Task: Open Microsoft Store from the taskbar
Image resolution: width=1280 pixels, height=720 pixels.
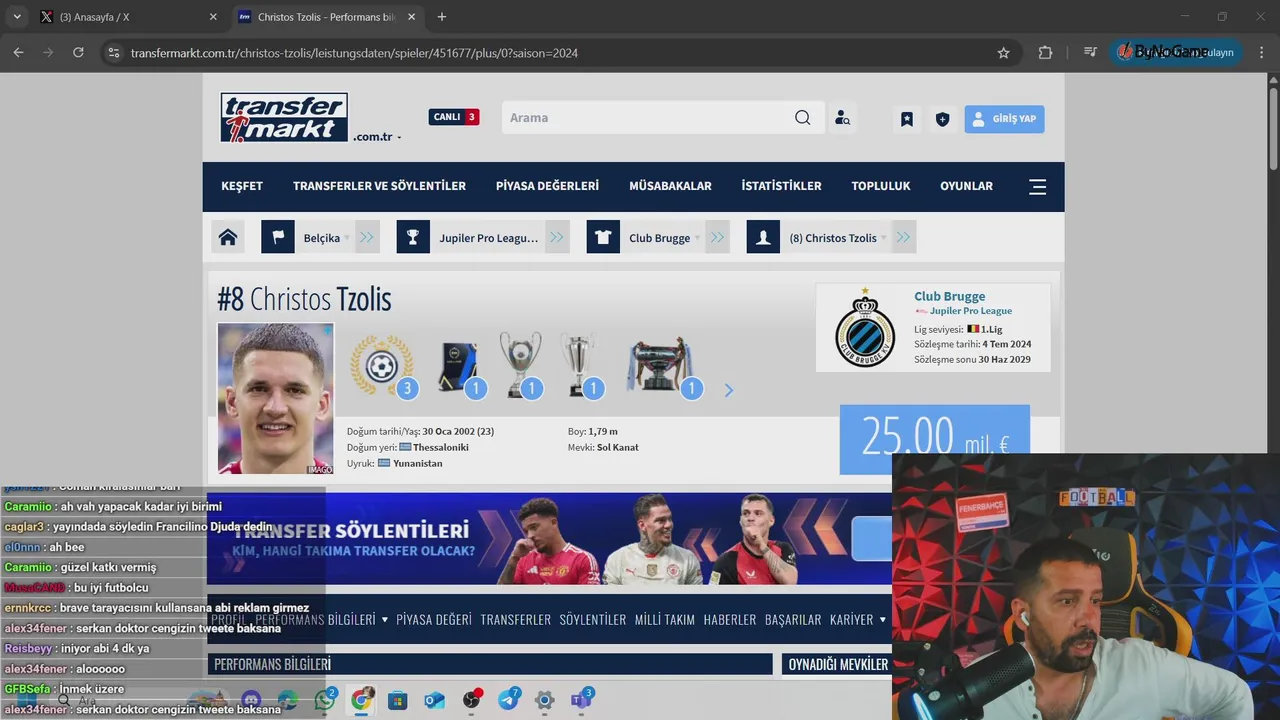Action: [x=398, y=700]
